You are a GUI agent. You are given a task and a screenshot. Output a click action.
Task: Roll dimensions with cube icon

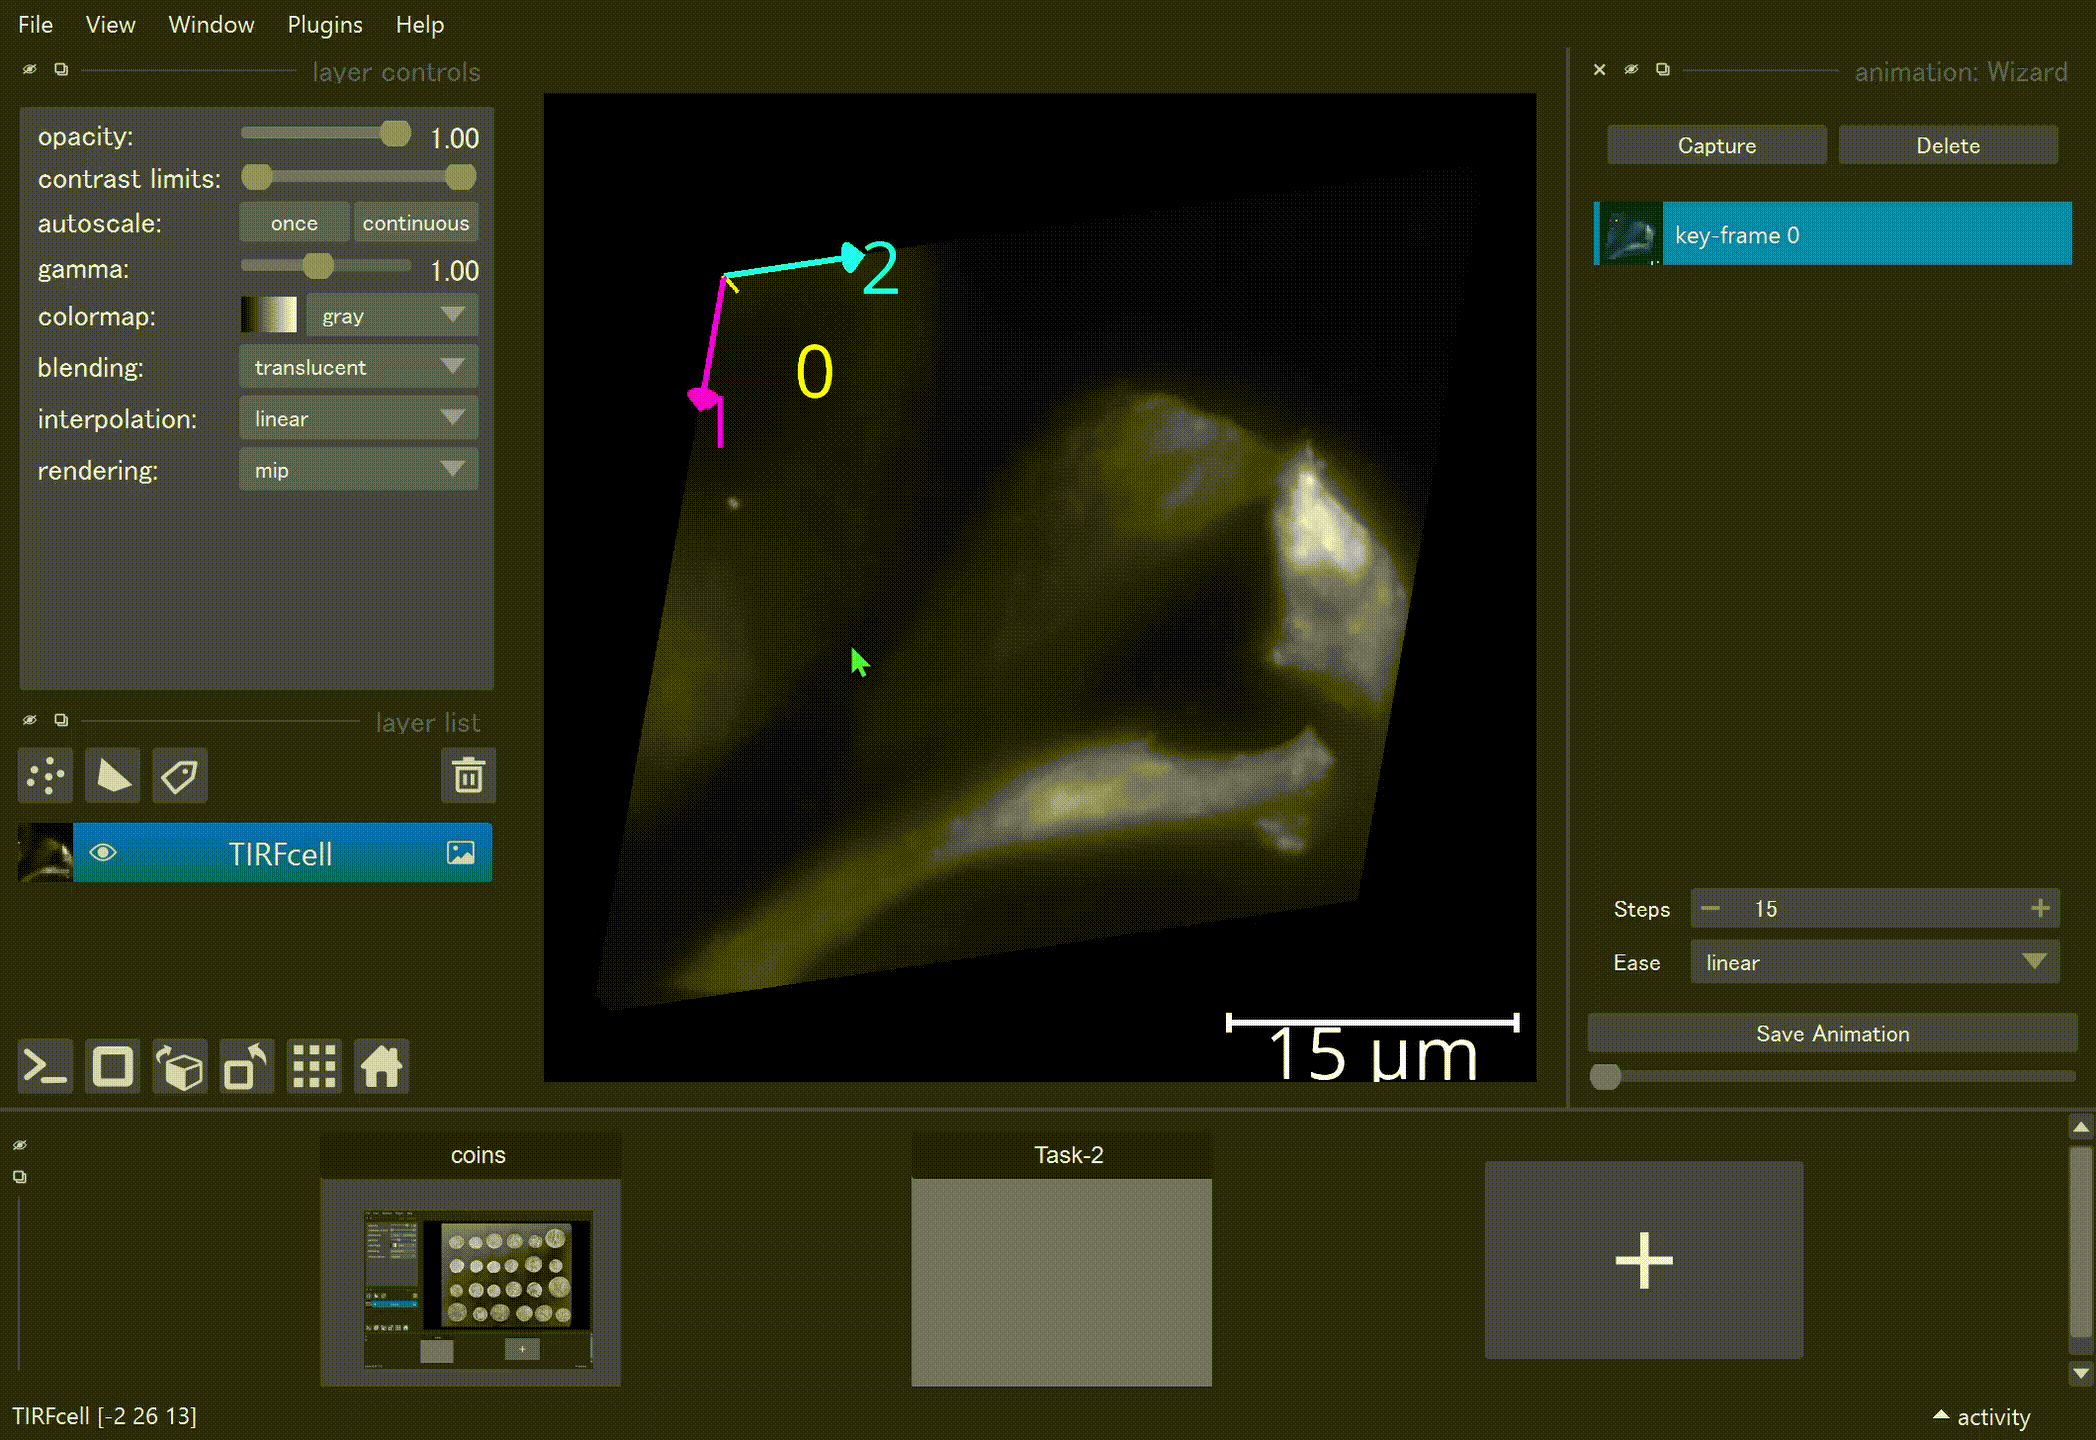(x=180, y=1067)
